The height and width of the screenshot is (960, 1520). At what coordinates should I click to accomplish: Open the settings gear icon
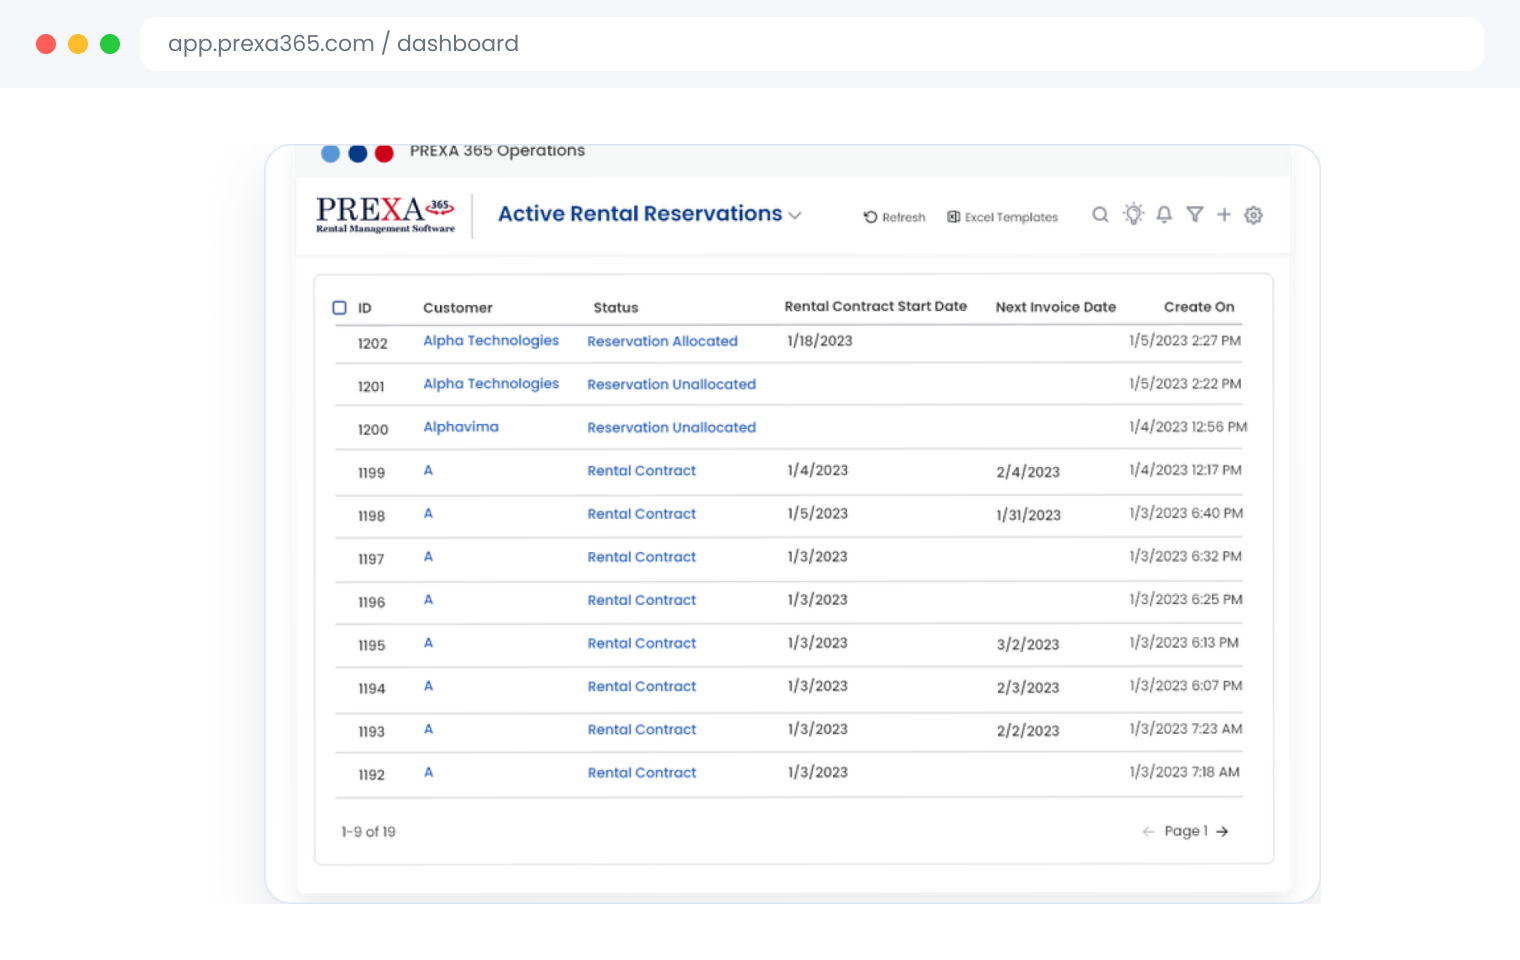1254,215
